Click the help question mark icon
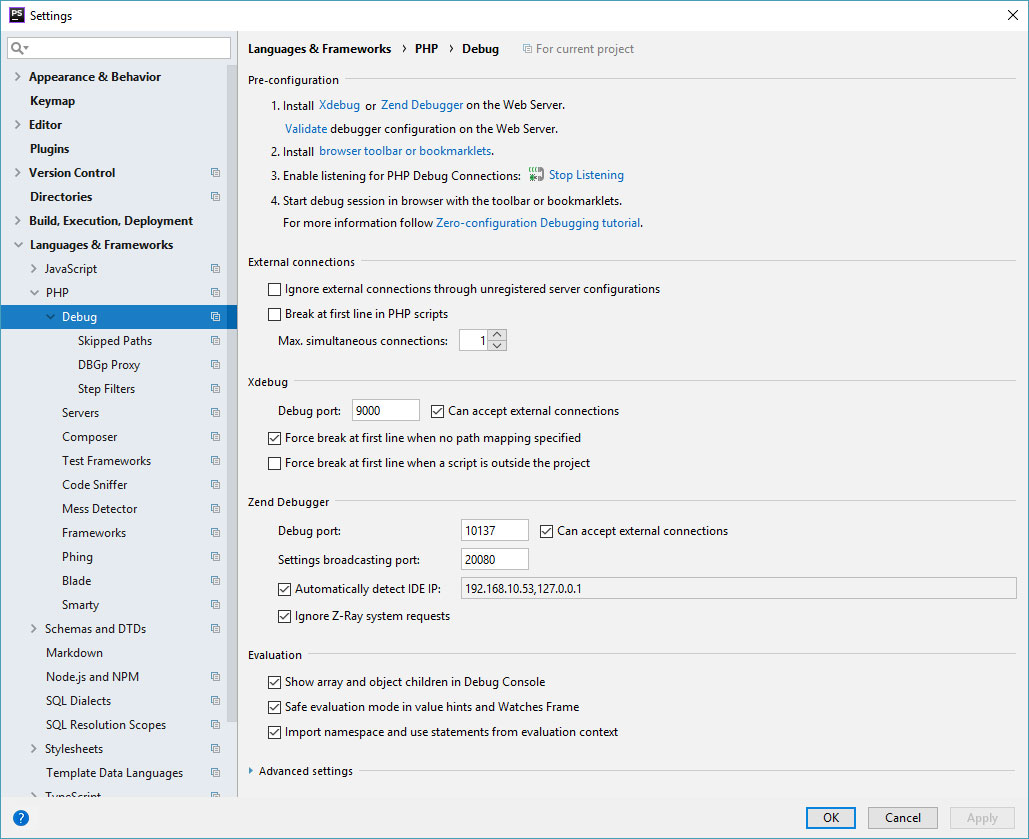The width and height of the screenshot is (1029, 839). [x=21, y=818]
